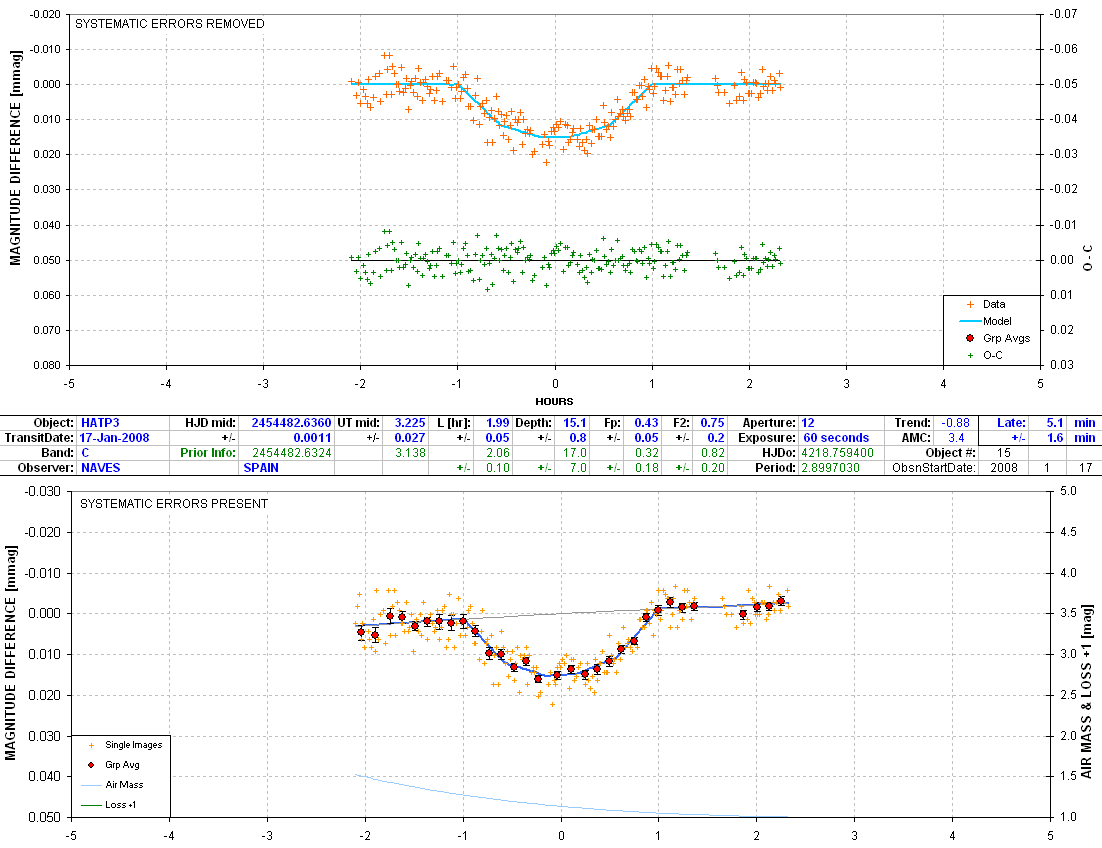This screenshot has width=1102, height=848.
Task: Click the prior F2 value 0.82
Action: (713, 453)
